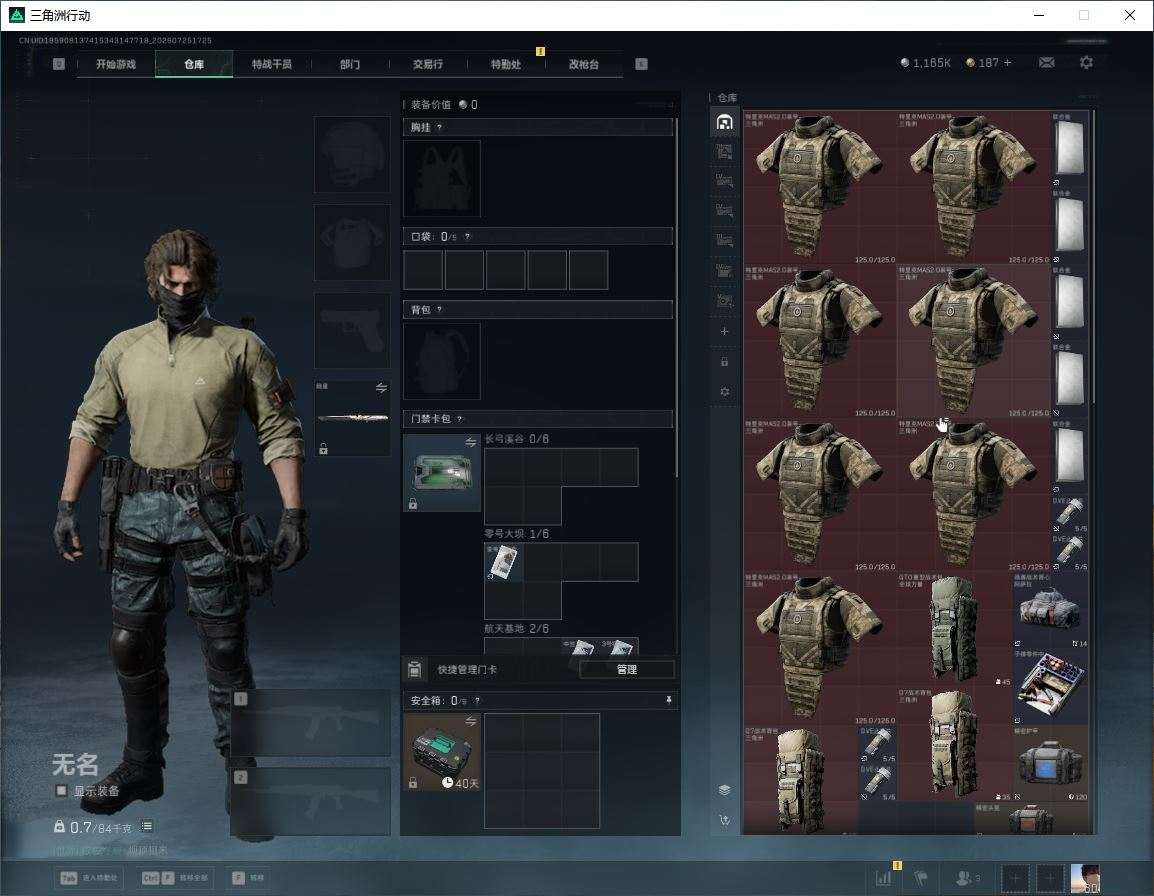
Task: Click the warehouse vertical scrollbar
Action: click(x=1093, y=258)
